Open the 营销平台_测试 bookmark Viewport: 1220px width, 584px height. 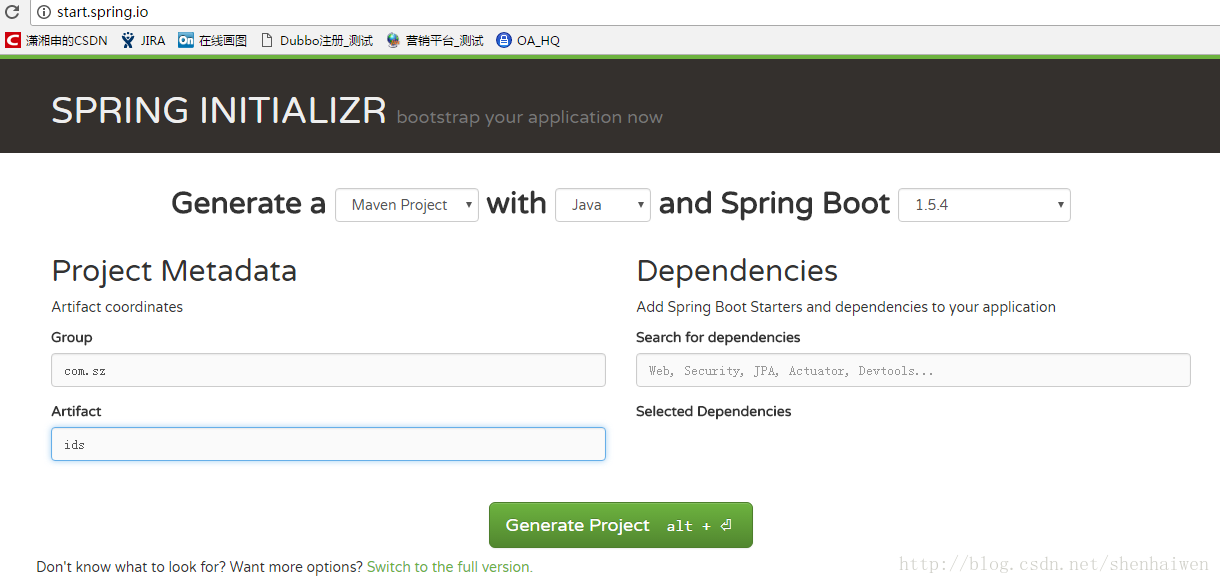coord(434,40)
